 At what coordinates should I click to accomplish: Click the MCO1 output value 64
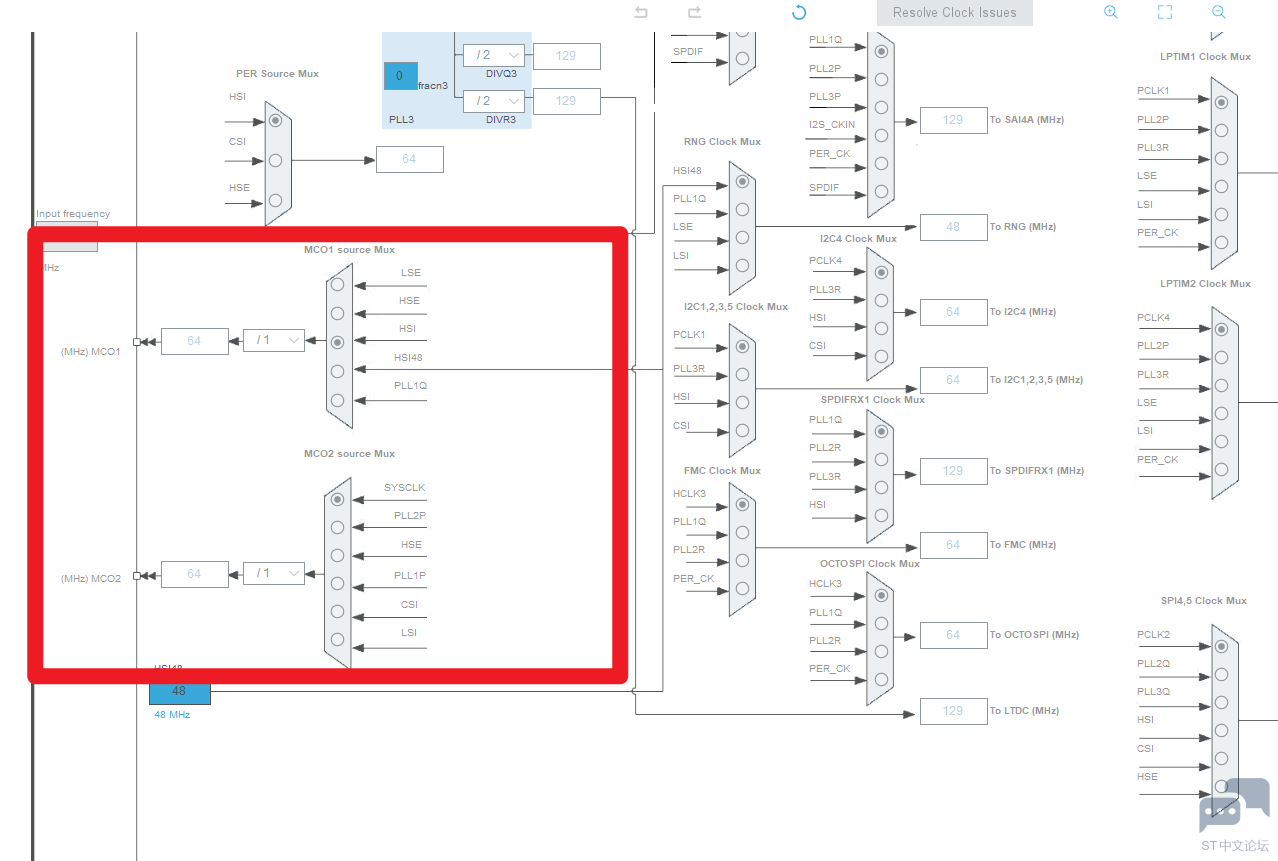coord(194,341)
